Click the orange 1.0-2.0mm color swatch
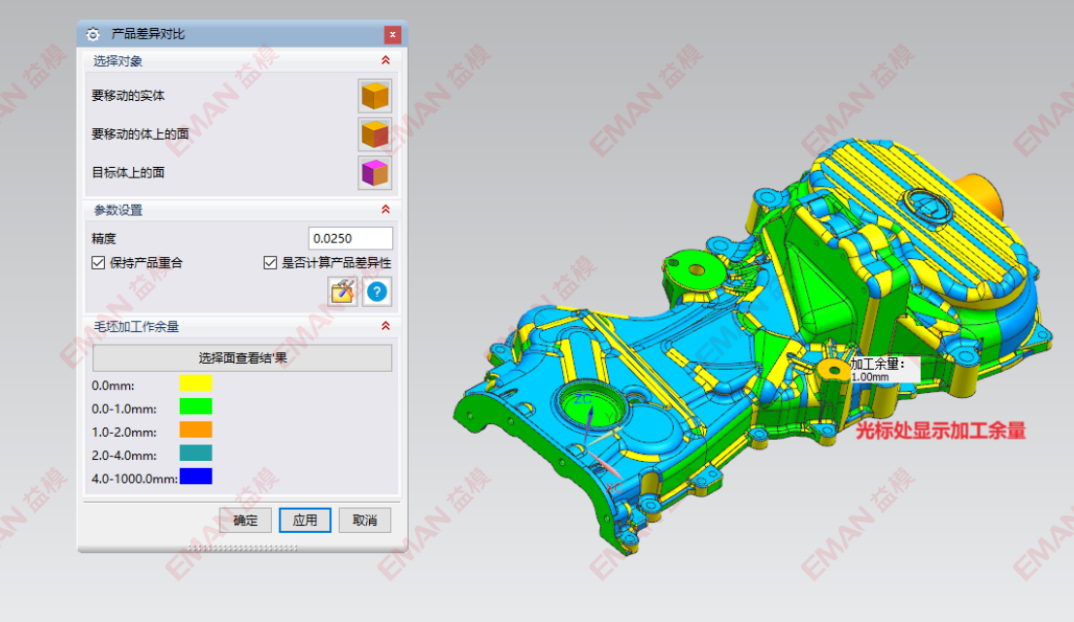Screen dimensions: 1074x622 tap(196, 430)
